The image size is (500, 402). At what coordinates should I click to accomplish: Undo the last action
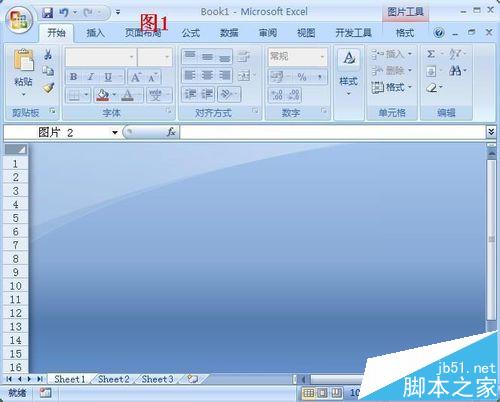pyautogui.click(x=63, y=13)
